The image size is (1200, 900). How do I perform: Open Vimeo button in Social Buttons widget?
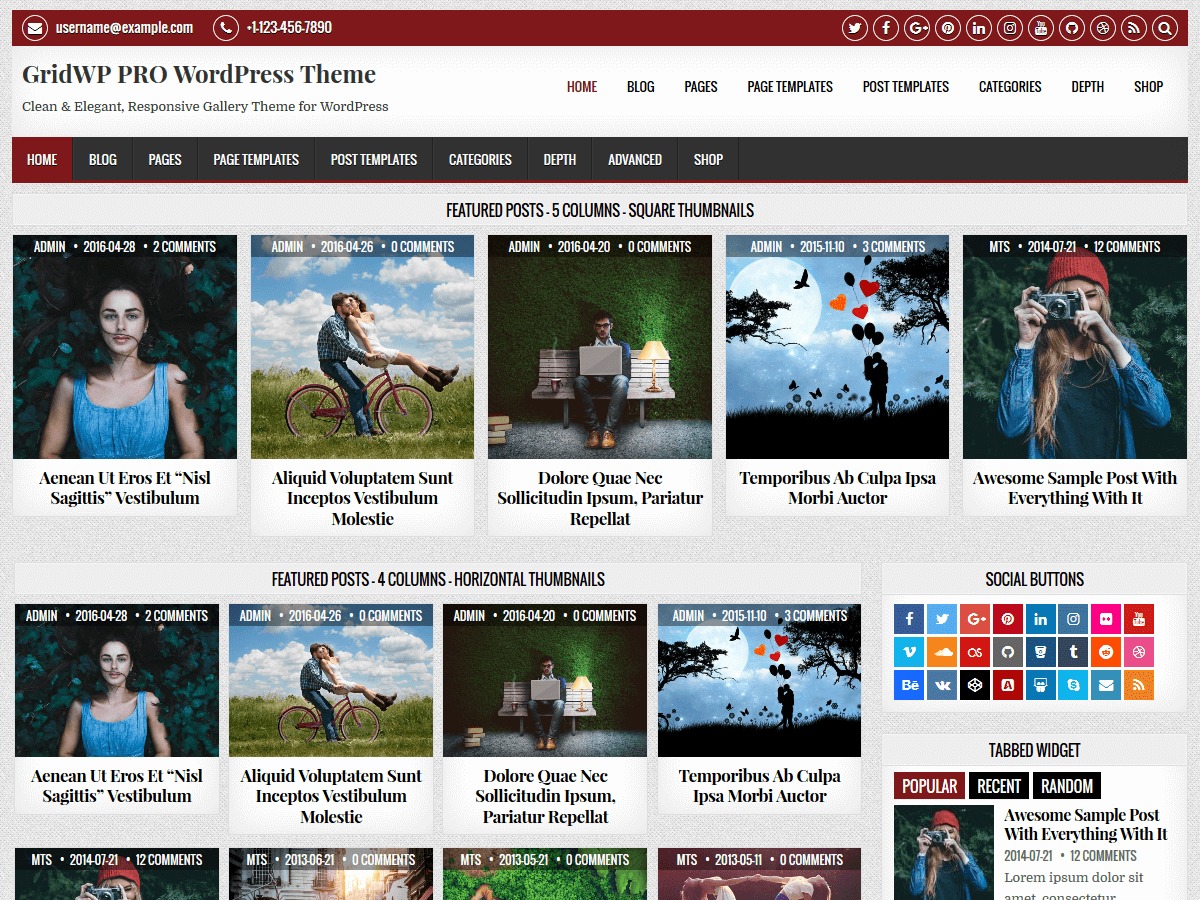point(909,652)
